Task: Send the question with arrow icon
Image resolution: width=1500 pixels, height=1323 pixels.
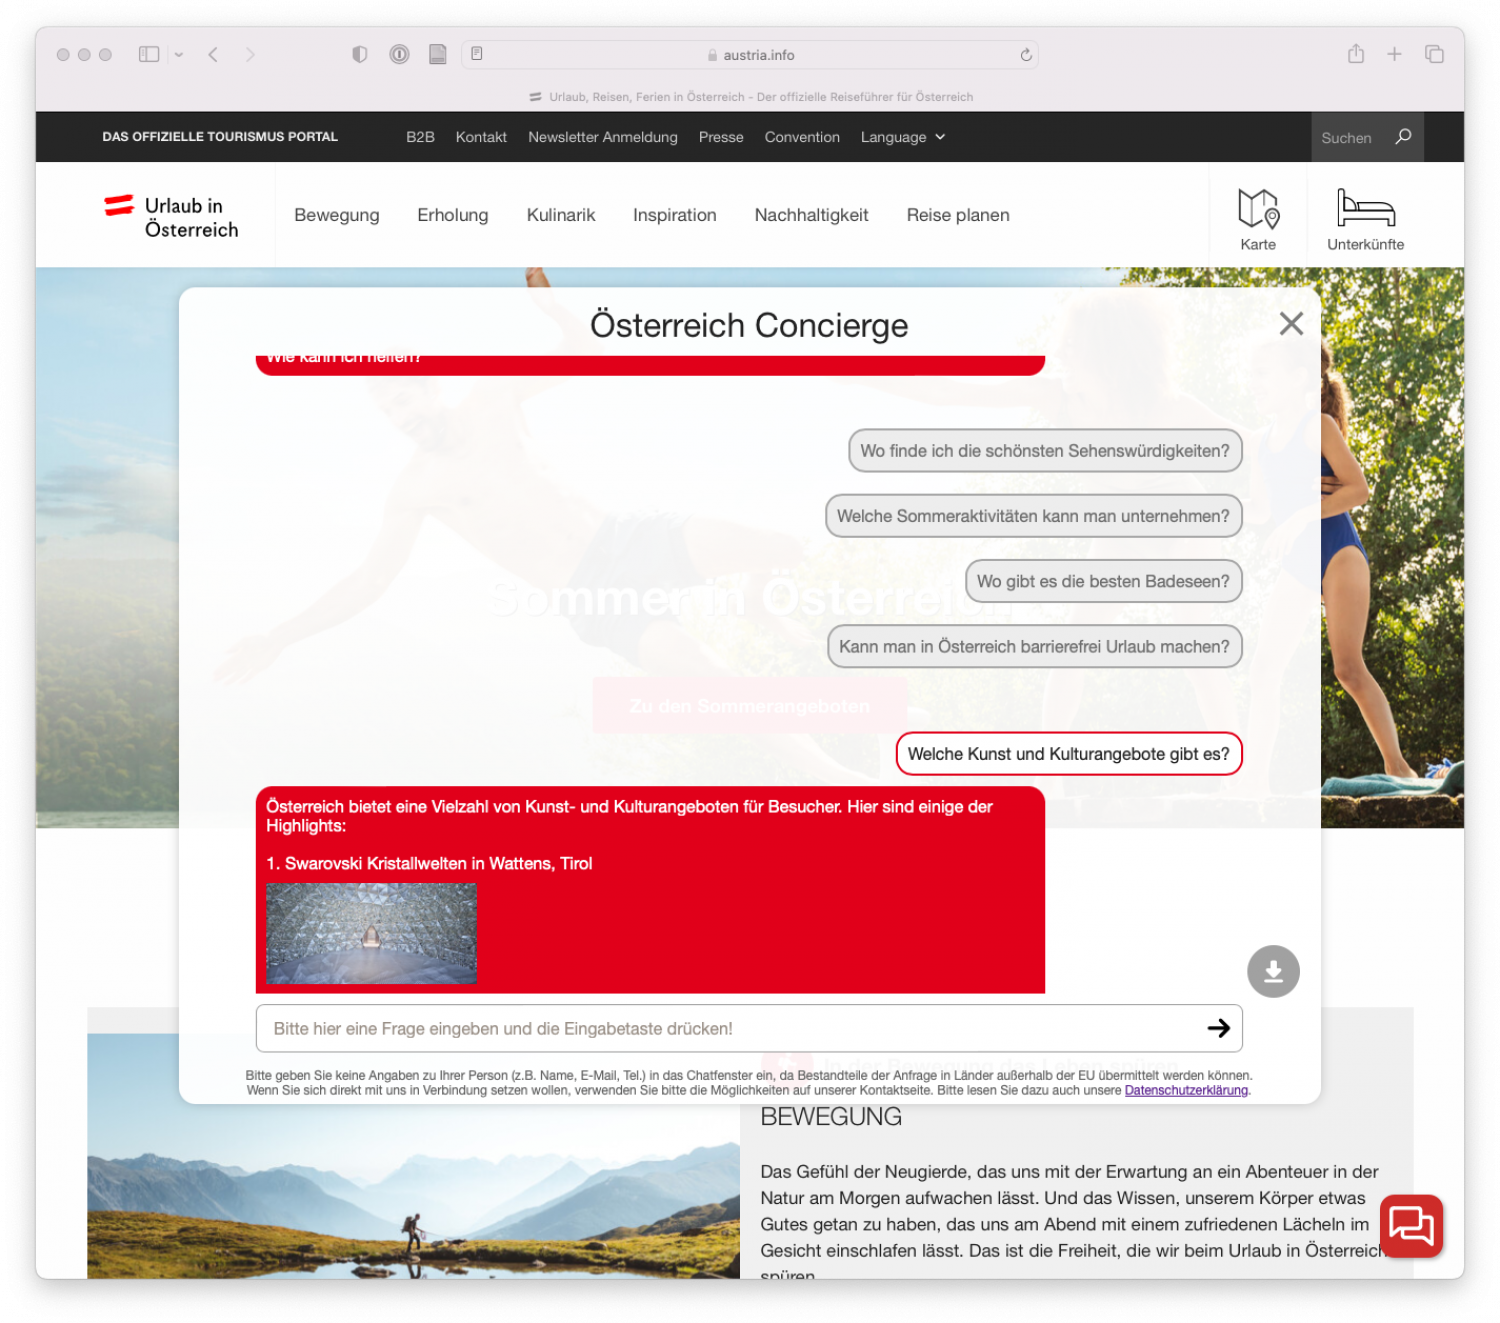Action: tap(1219, 1028)
